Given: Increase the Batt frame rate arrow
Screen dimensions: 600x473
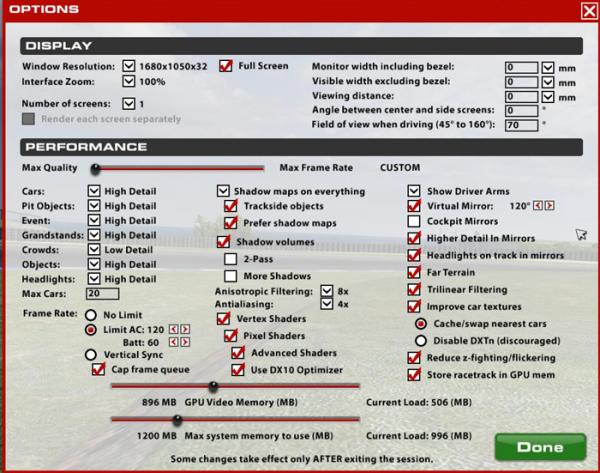Looking at the screenshot, I should coord(183,341).
